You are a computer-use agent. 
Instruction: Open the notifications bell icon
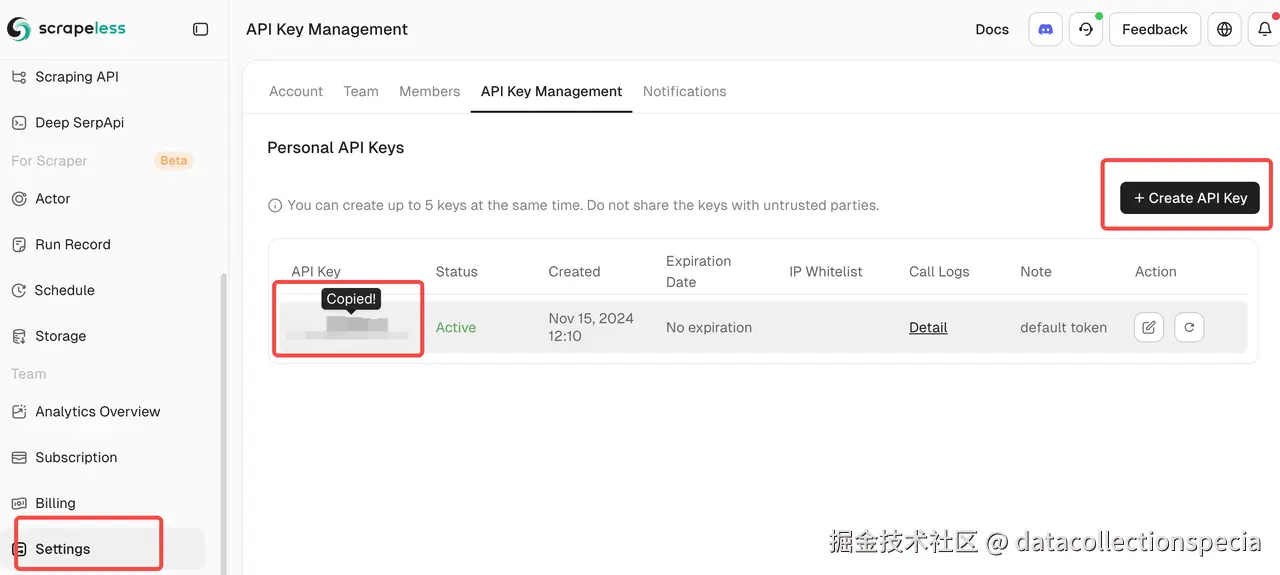coord(1264,29)
